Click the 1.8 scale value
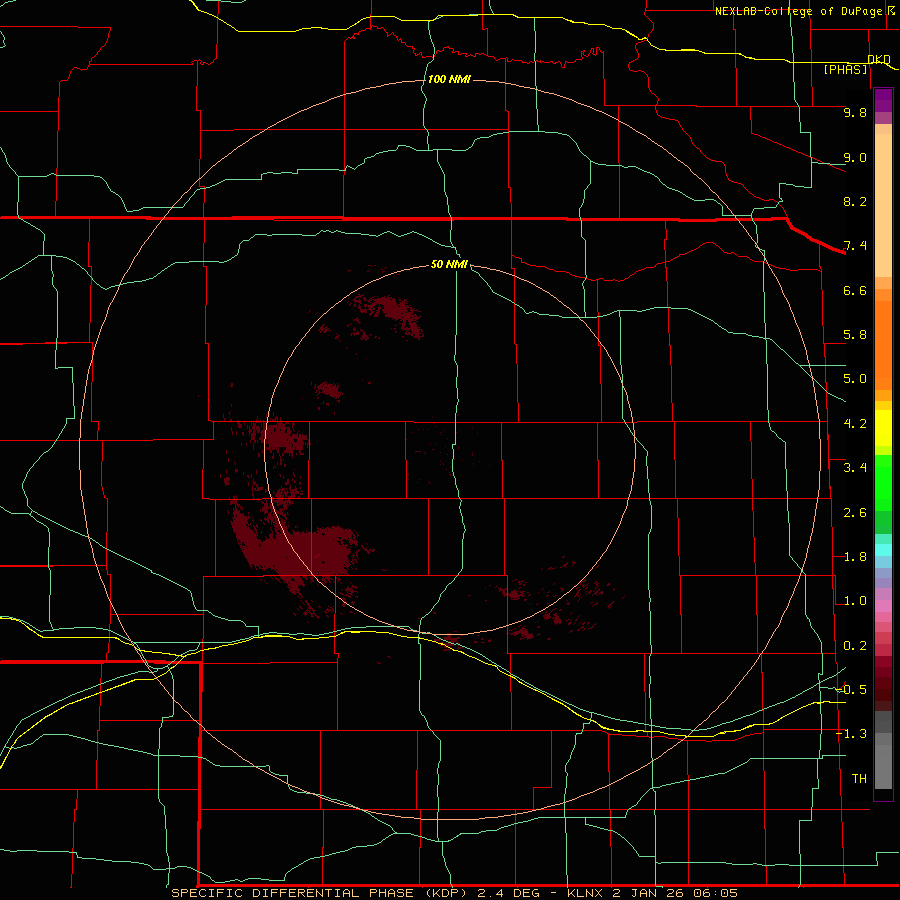This screenshot has width=900, height=900. coord(855,557)
